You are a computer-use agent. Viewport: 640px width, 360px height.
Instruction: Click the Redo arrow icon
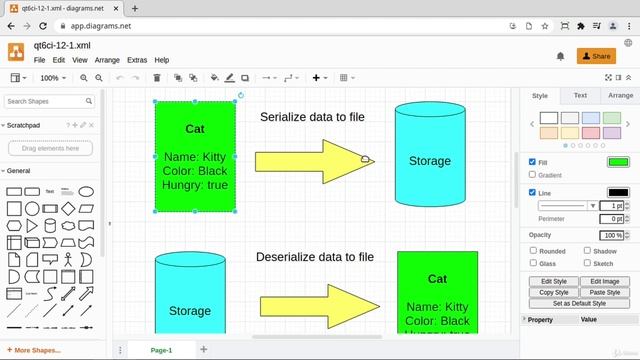pyautogui.click(x=135, y=78)
